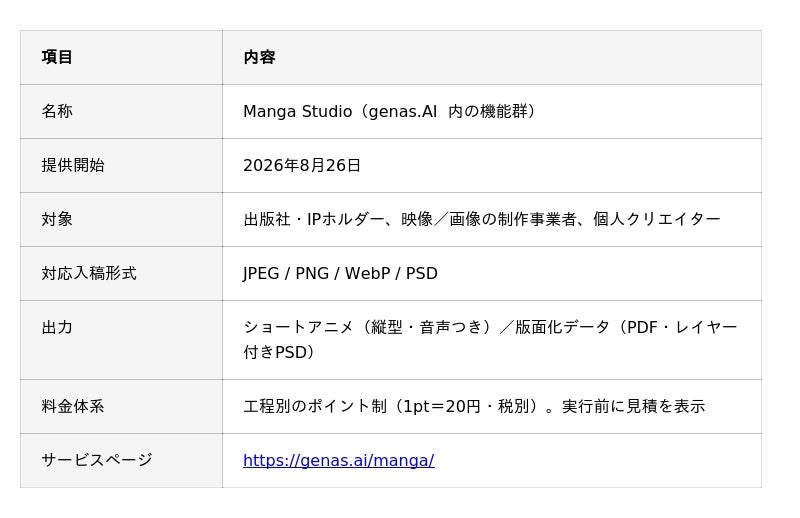
Task: Click the Manga Studio name cell
Action: pyautogui.click(x=492, y=111)
